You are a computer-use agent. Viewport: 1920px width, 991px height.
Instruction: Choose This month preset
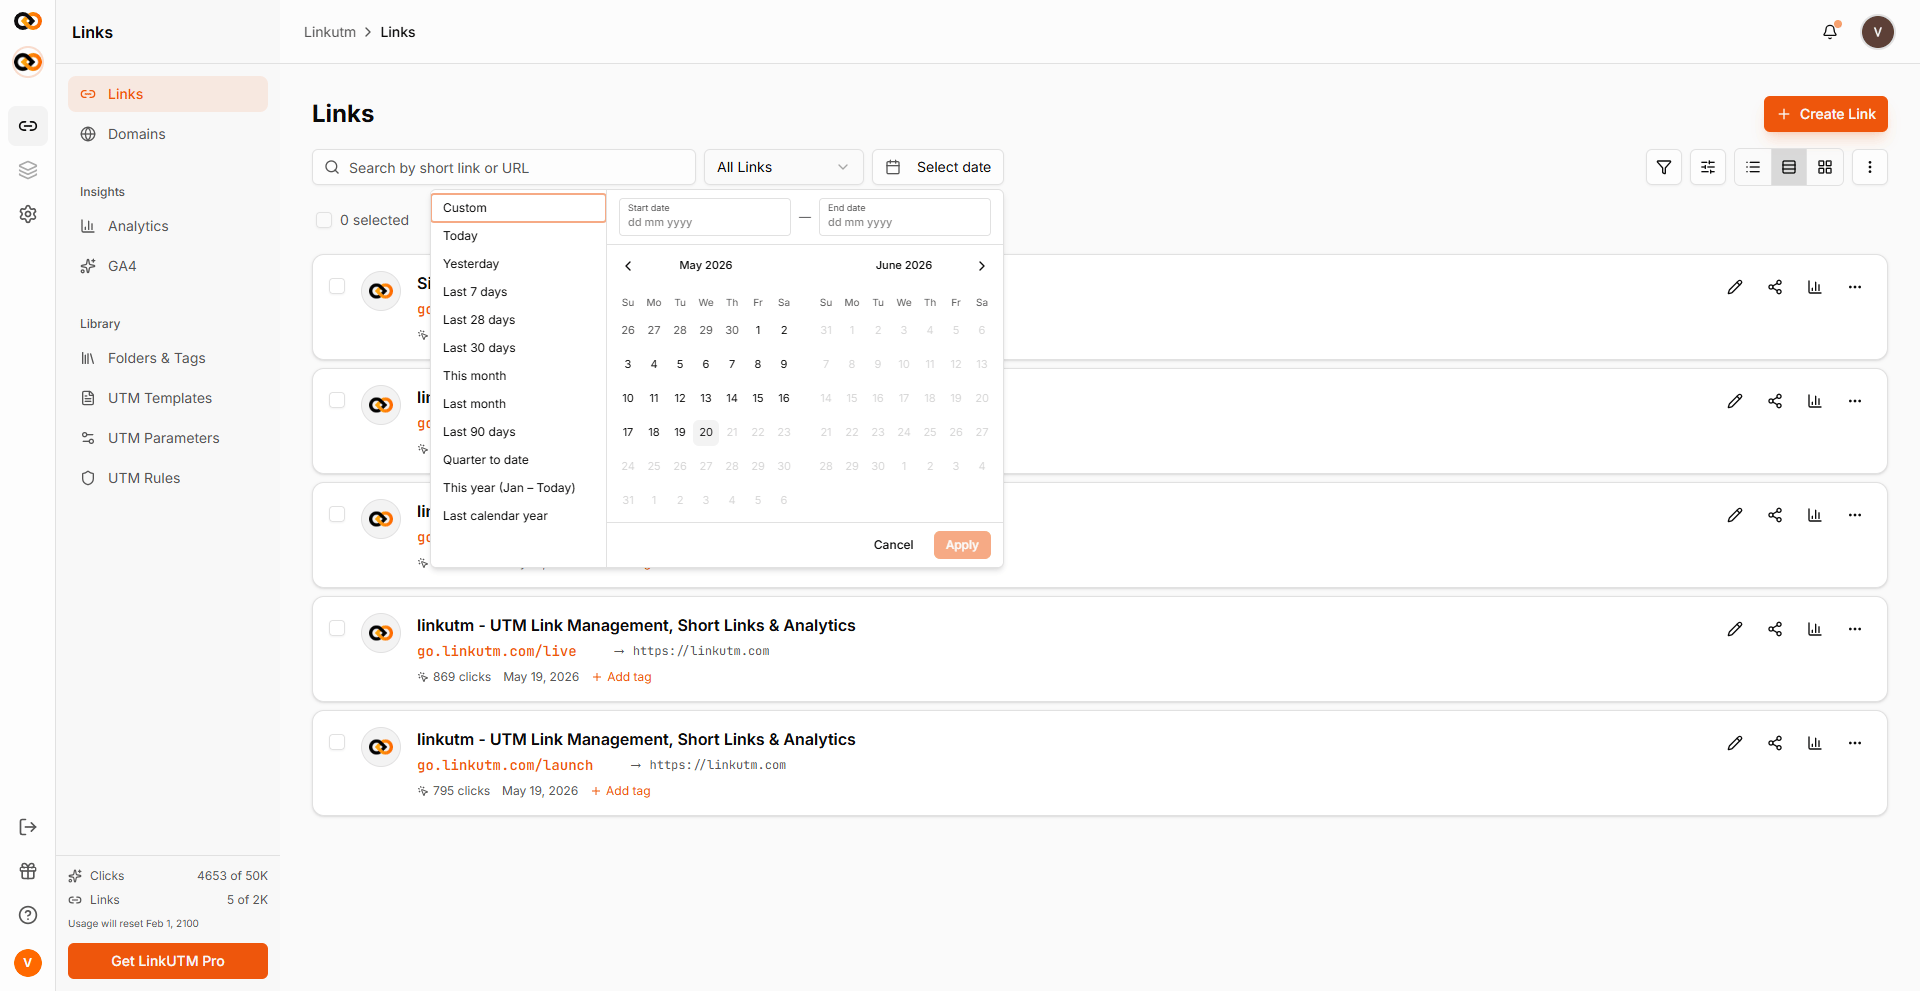point(518,376)
